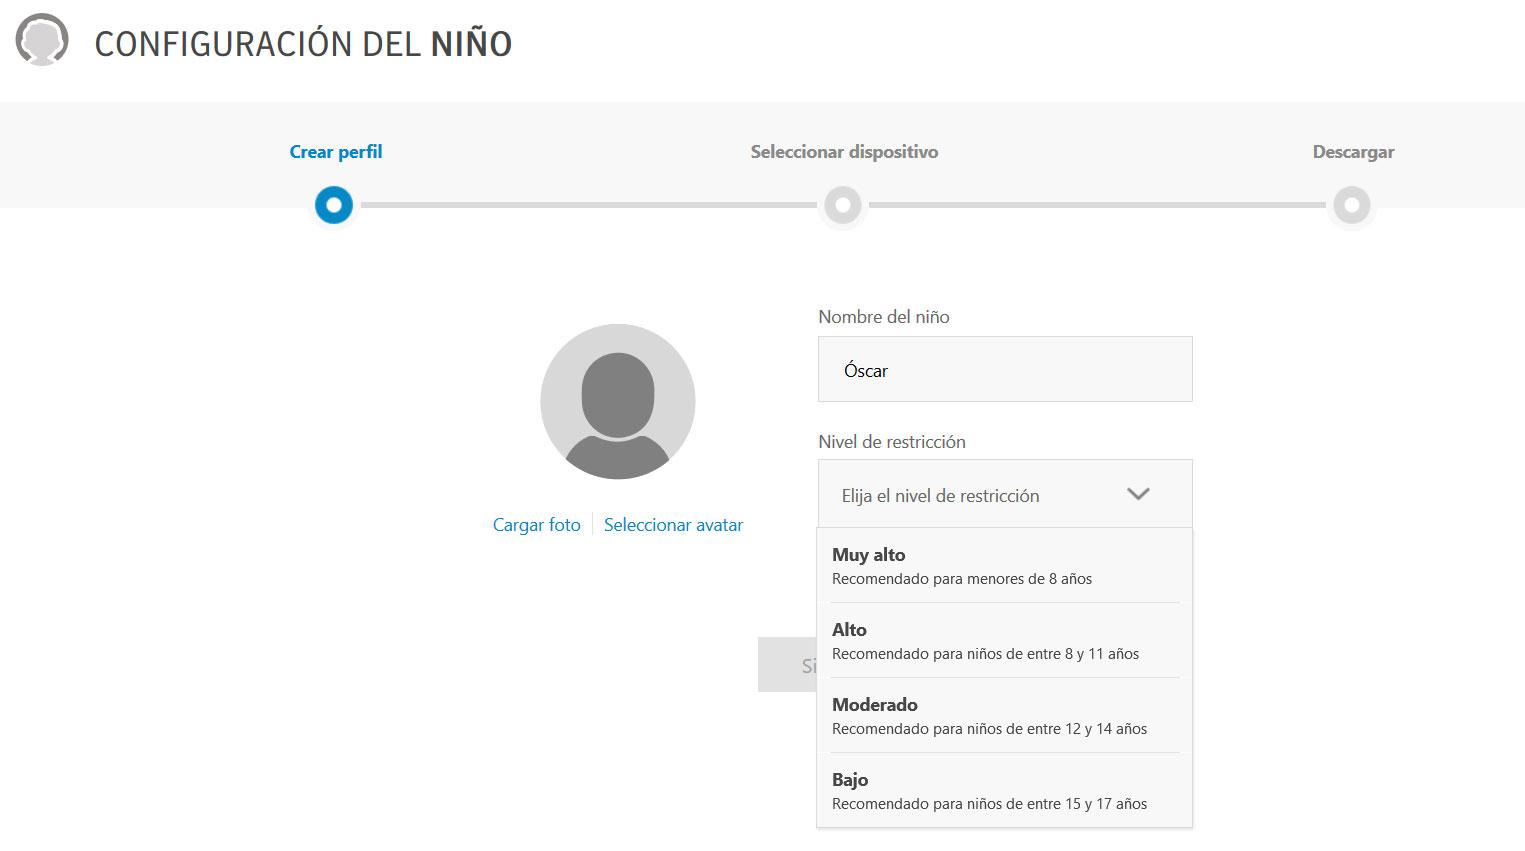Click the child profile icon in header
Screen dimensions: 1525x851
coord(42,41)
